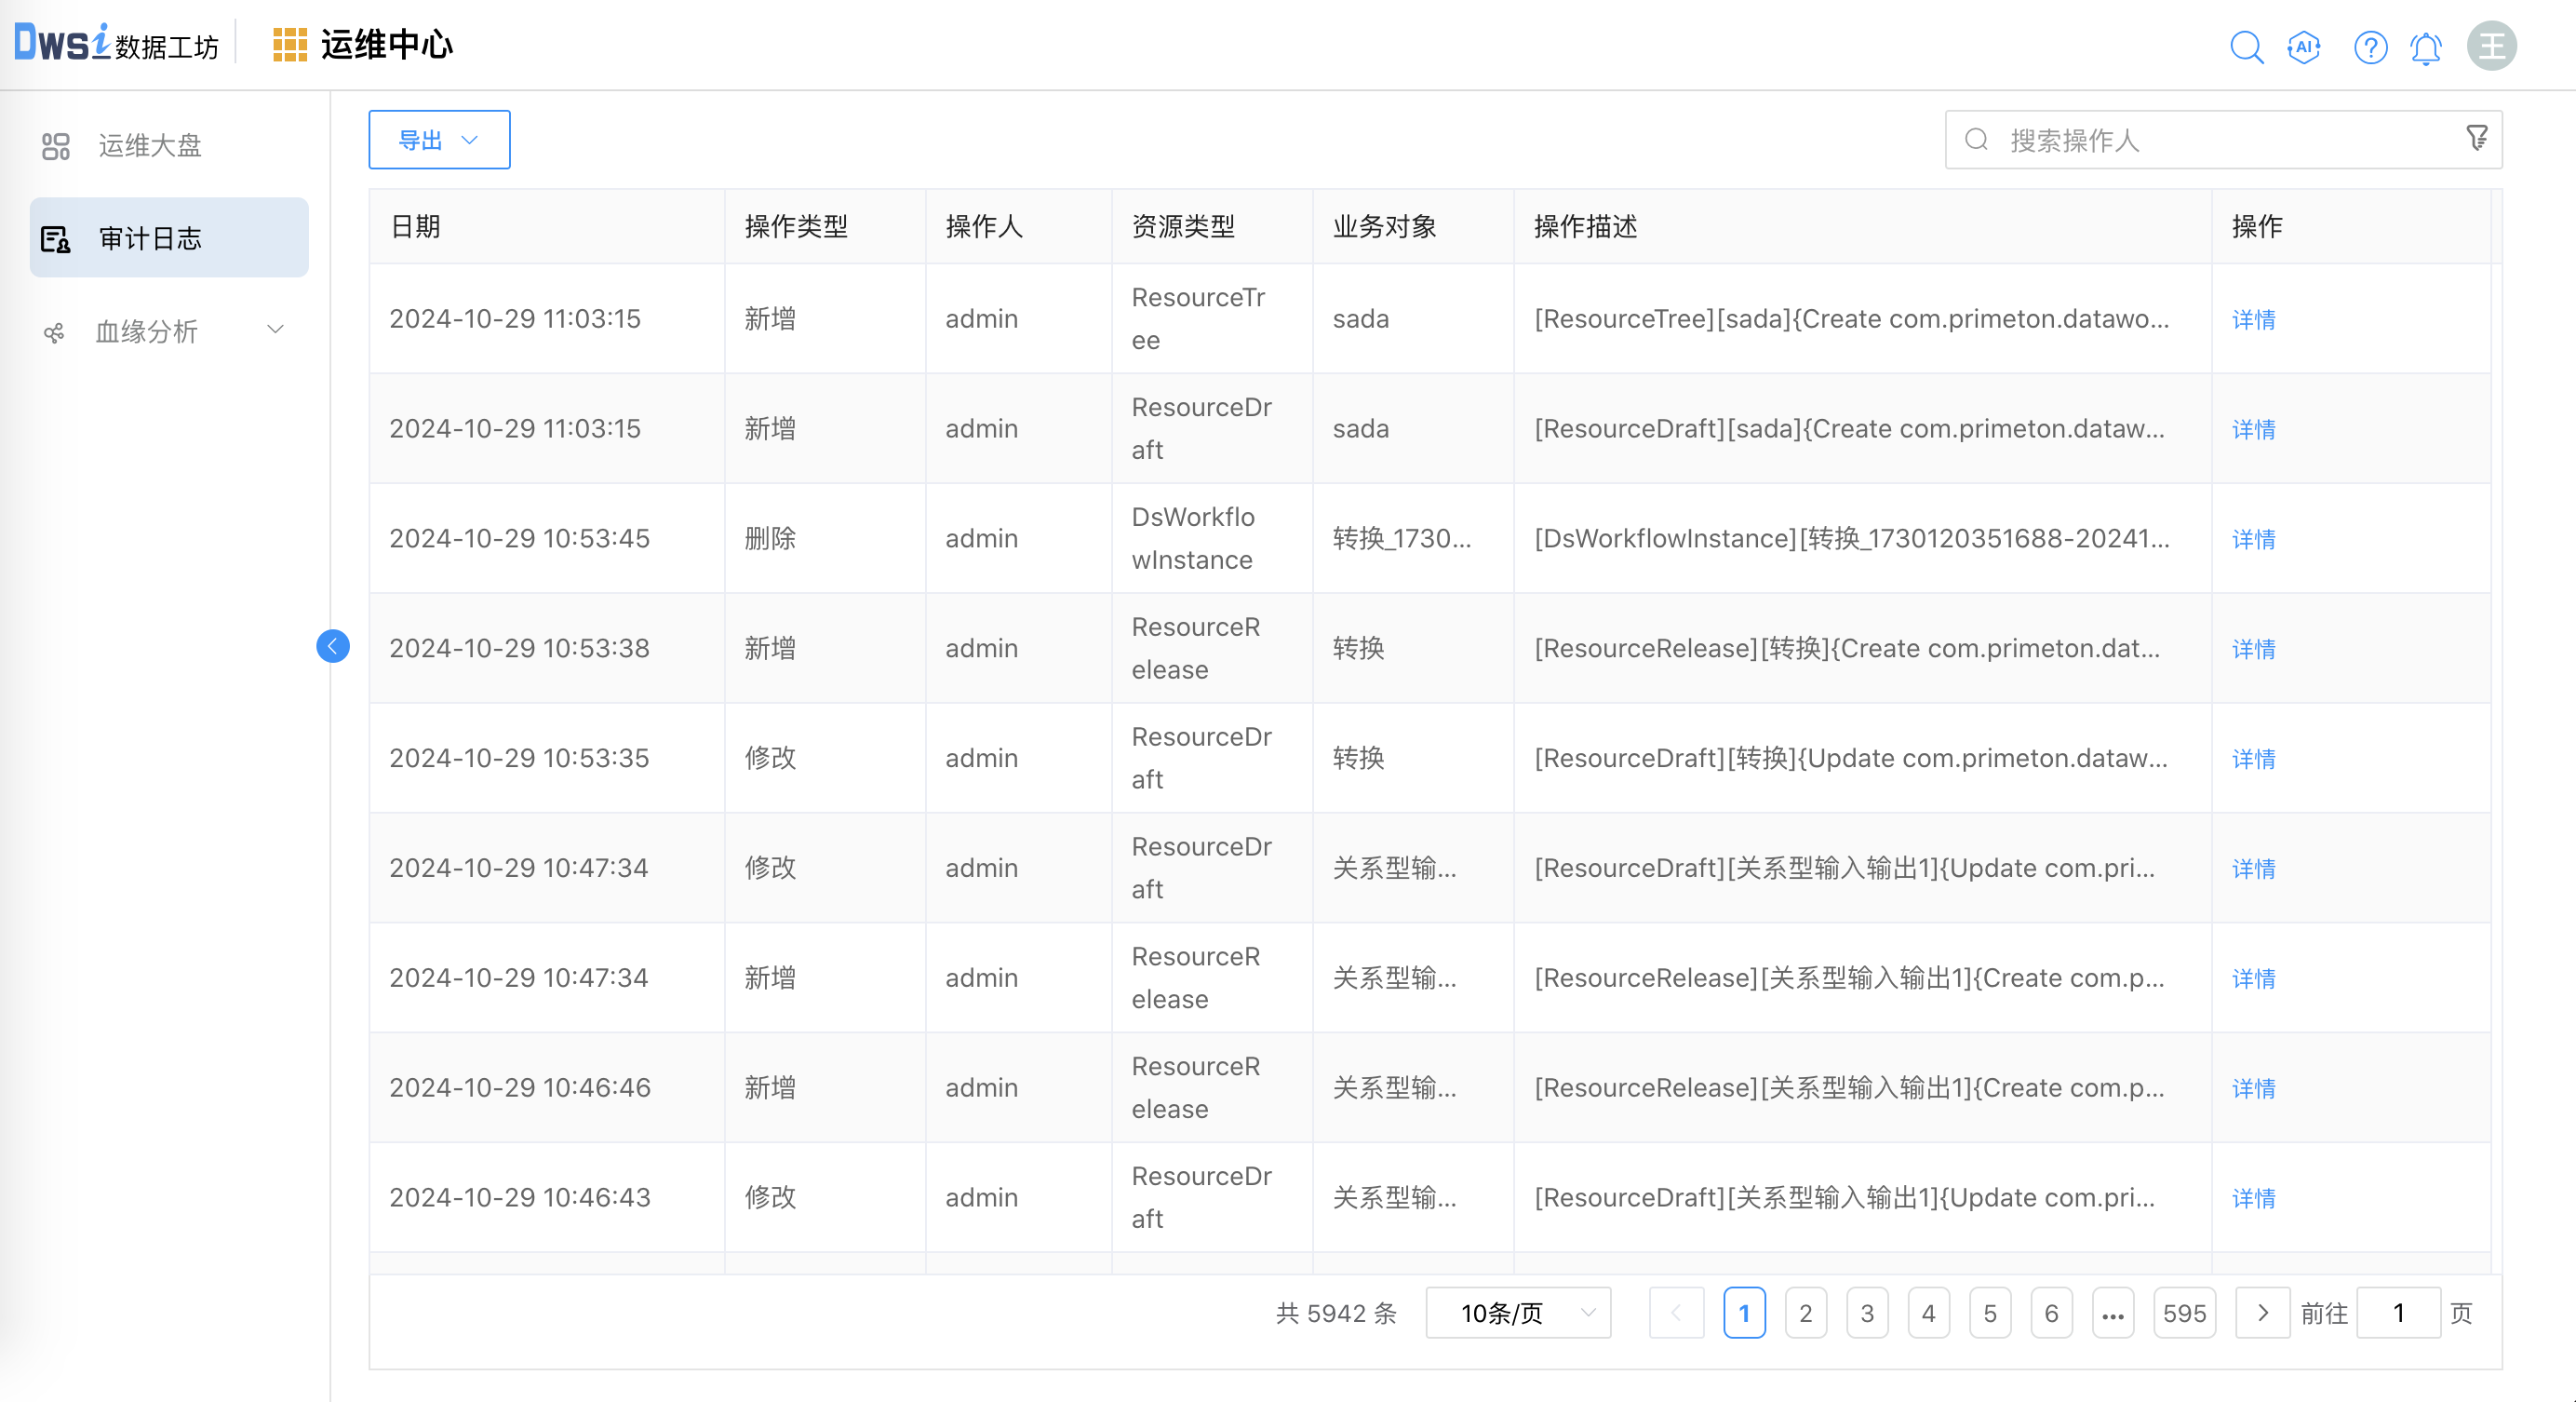Open 运维大盘 in the sidebar
The height and width of the screenshot is (1402, 2576).
click(169, 146)
